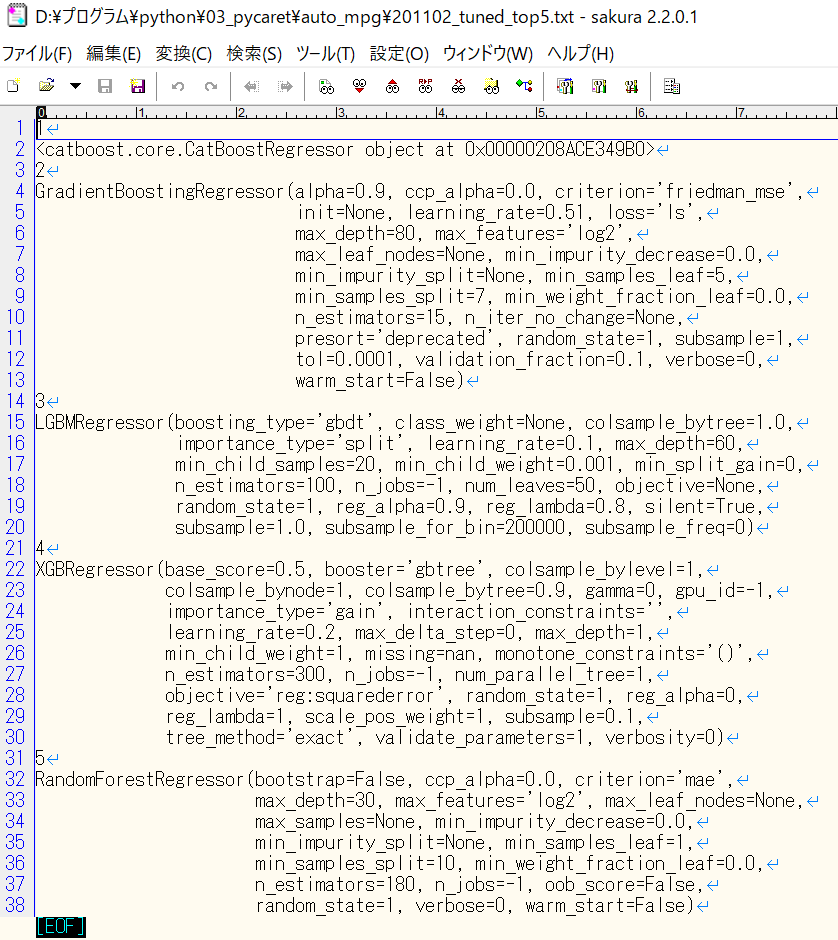The image size is (838, 940).
Task: Open the ツール(T) menu
Action: 325,54
